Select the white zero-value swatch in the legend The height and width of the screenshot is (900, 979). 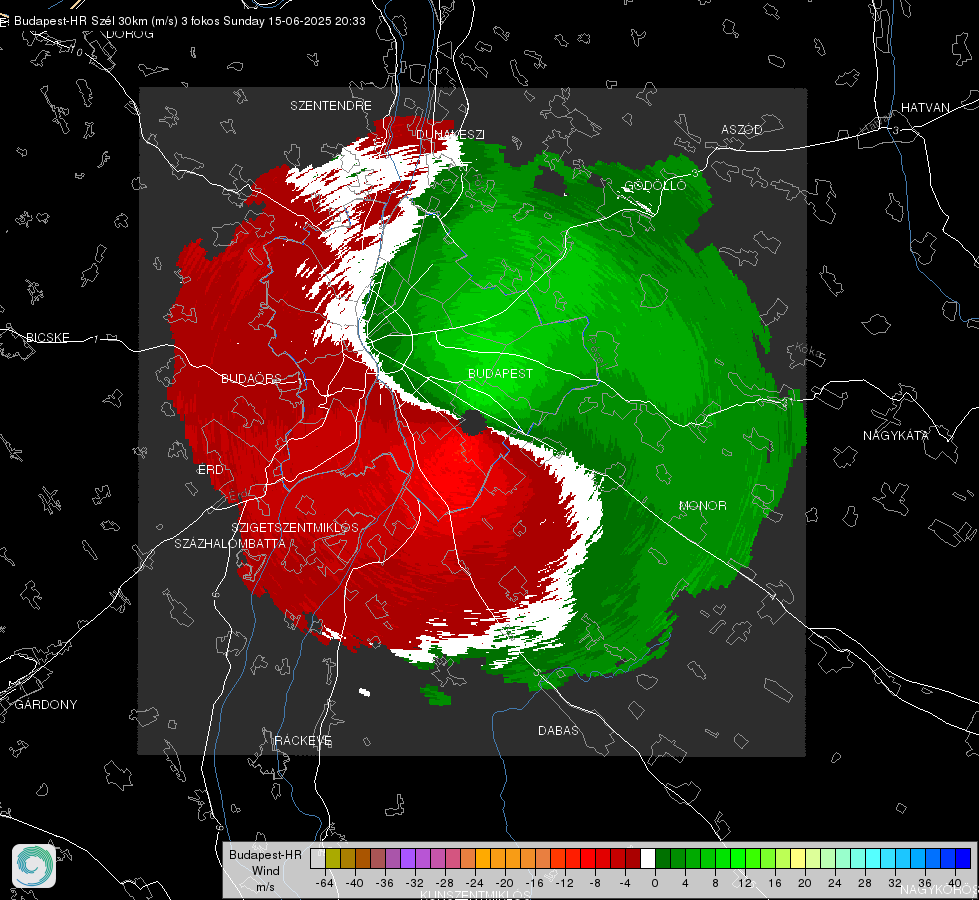click(648, 858)
